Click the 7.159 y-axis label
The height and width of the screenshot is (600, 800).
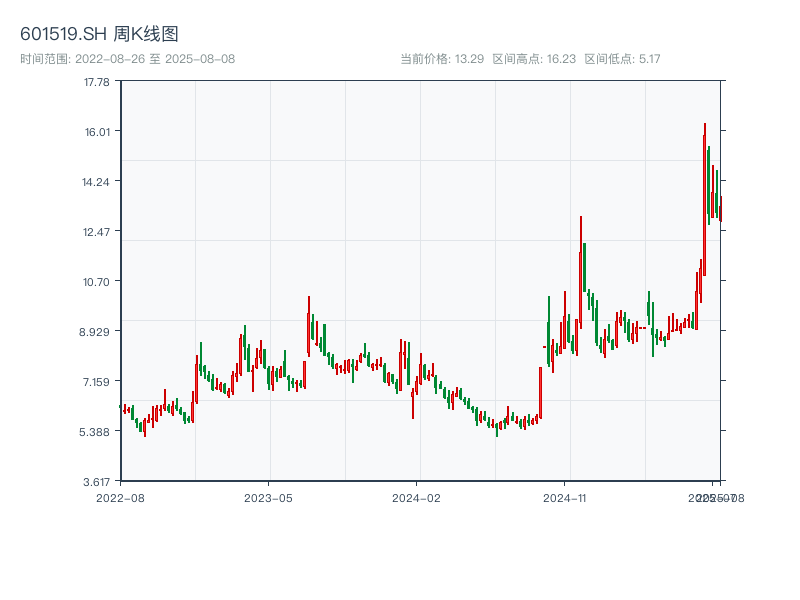(x=96, y=382)
